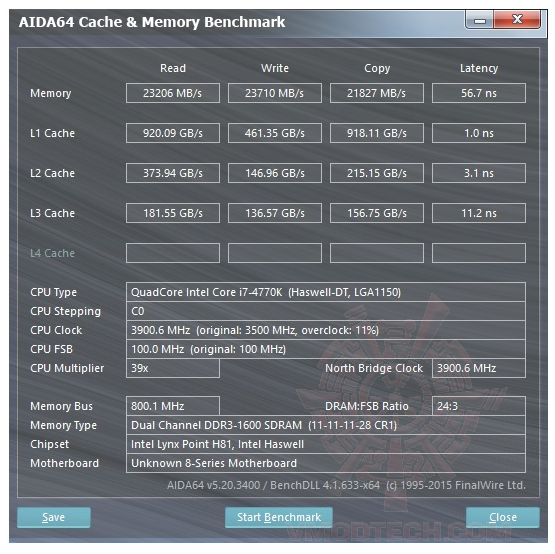Click the Close button at bottom

(x=503, y=517)
